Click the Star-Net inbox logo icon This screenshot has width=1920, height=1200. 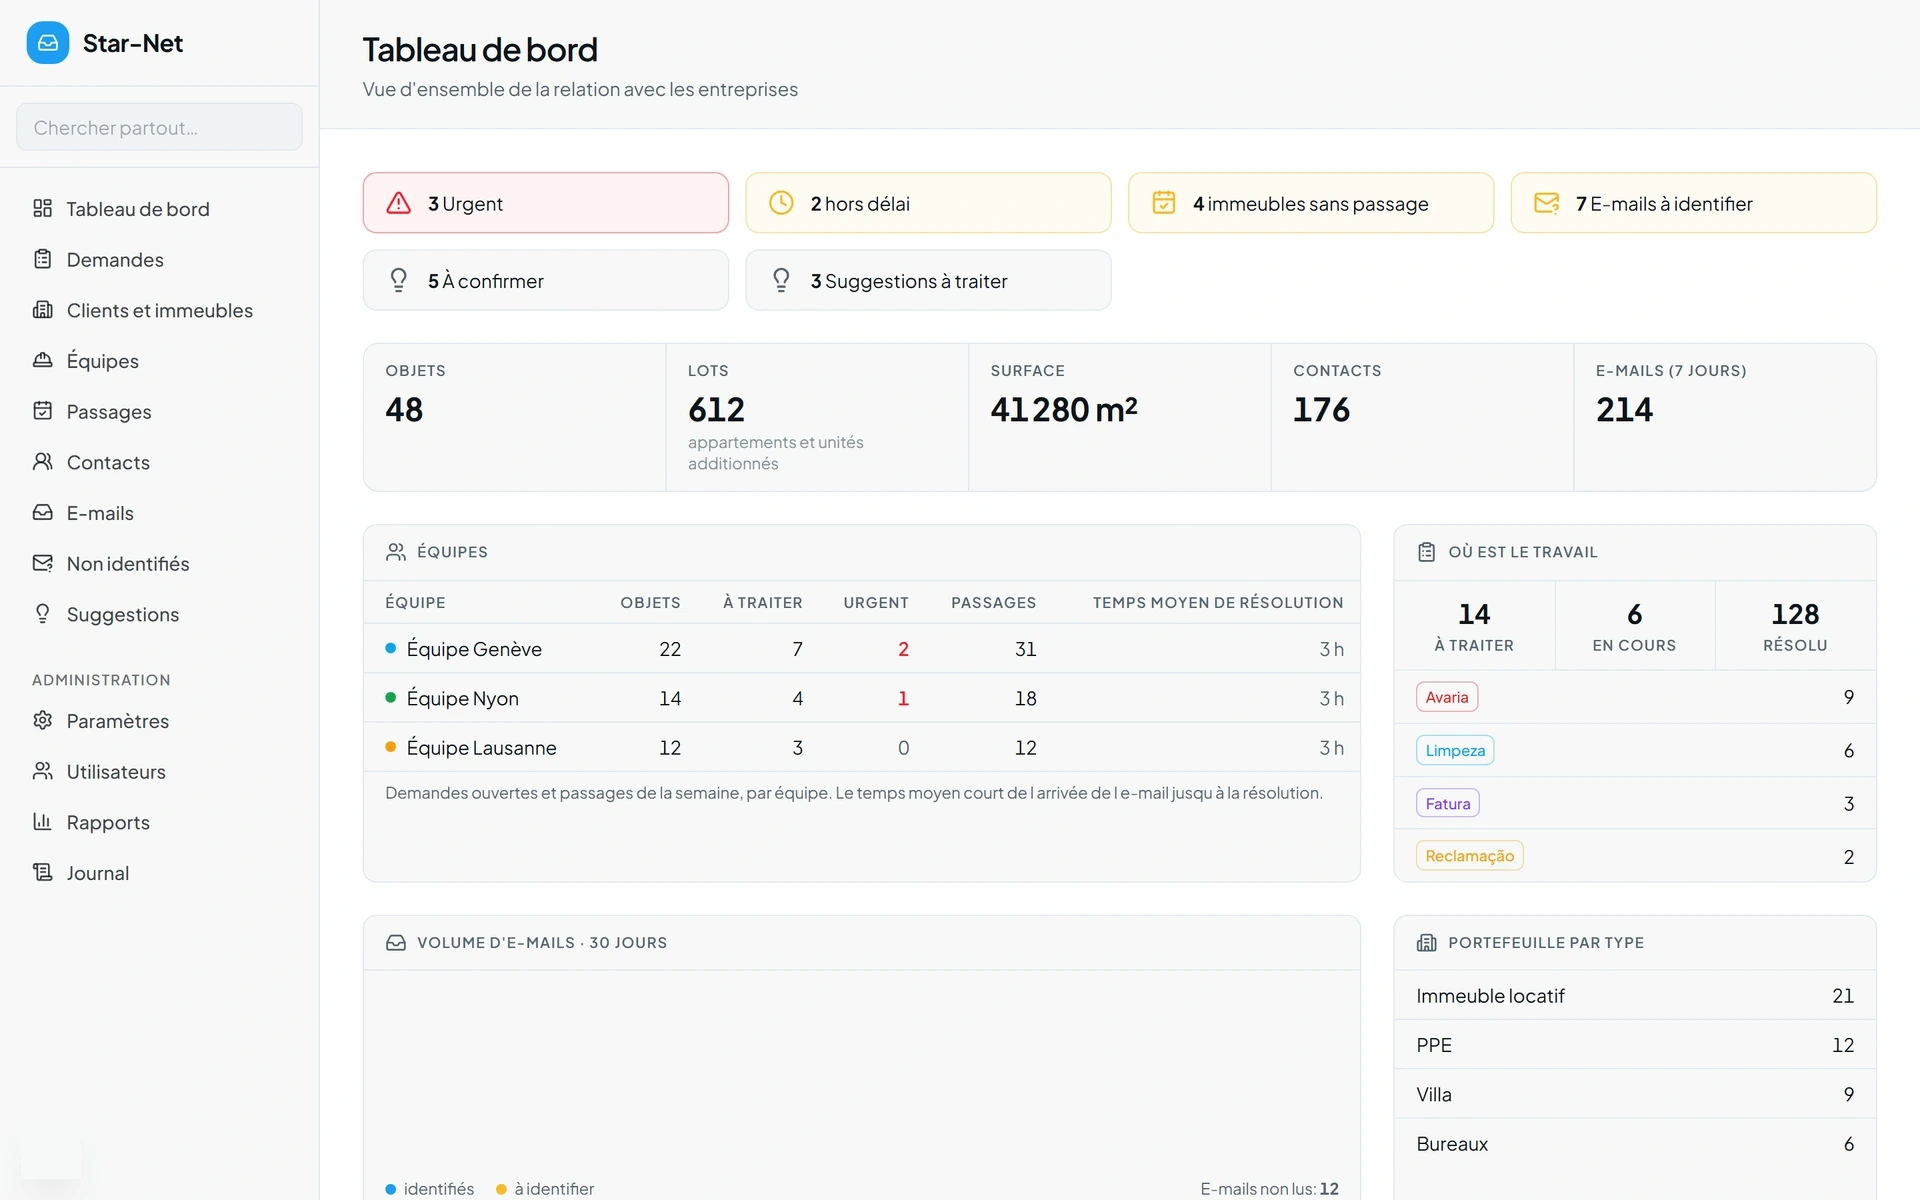coord(47,43)
